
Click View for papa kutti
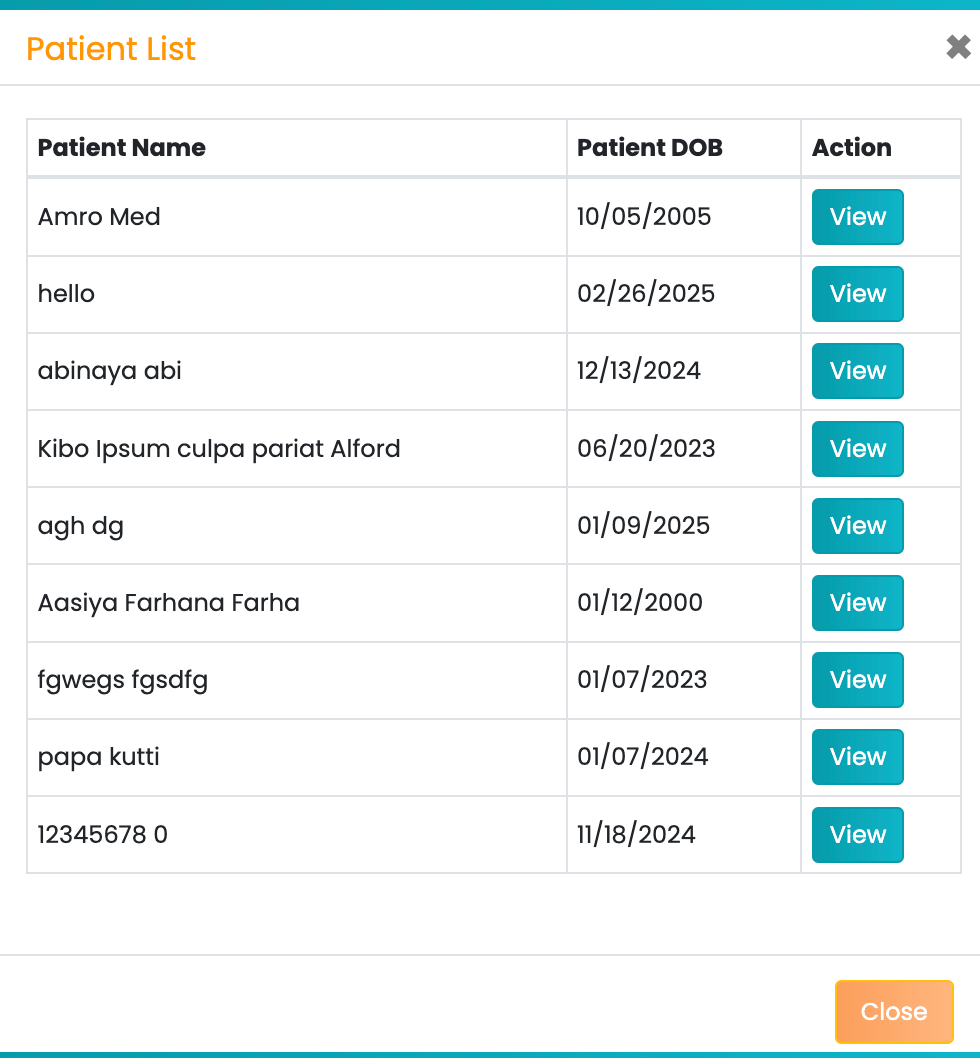click(x=857, y=757)
